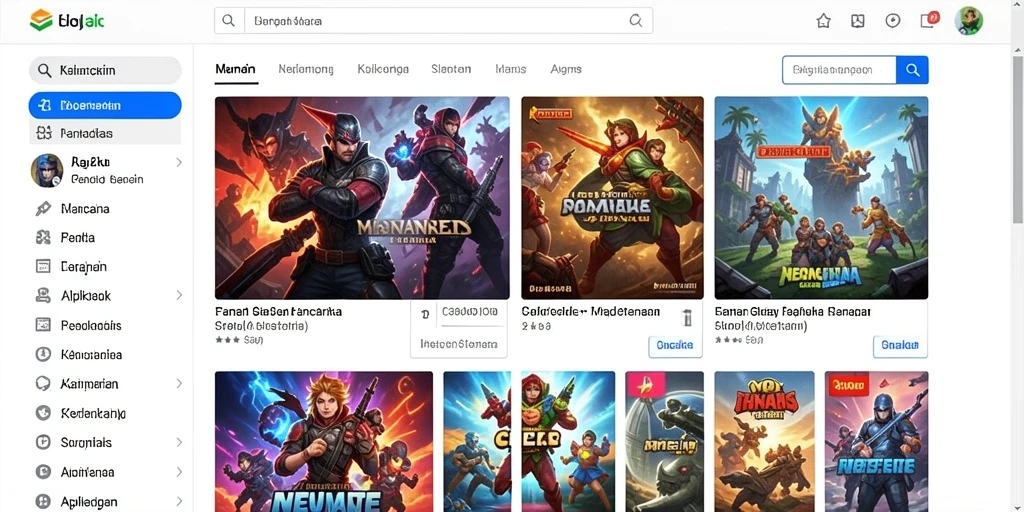
Task: Click the button under the Romahe game card
Action: click(x=675, y=346)
